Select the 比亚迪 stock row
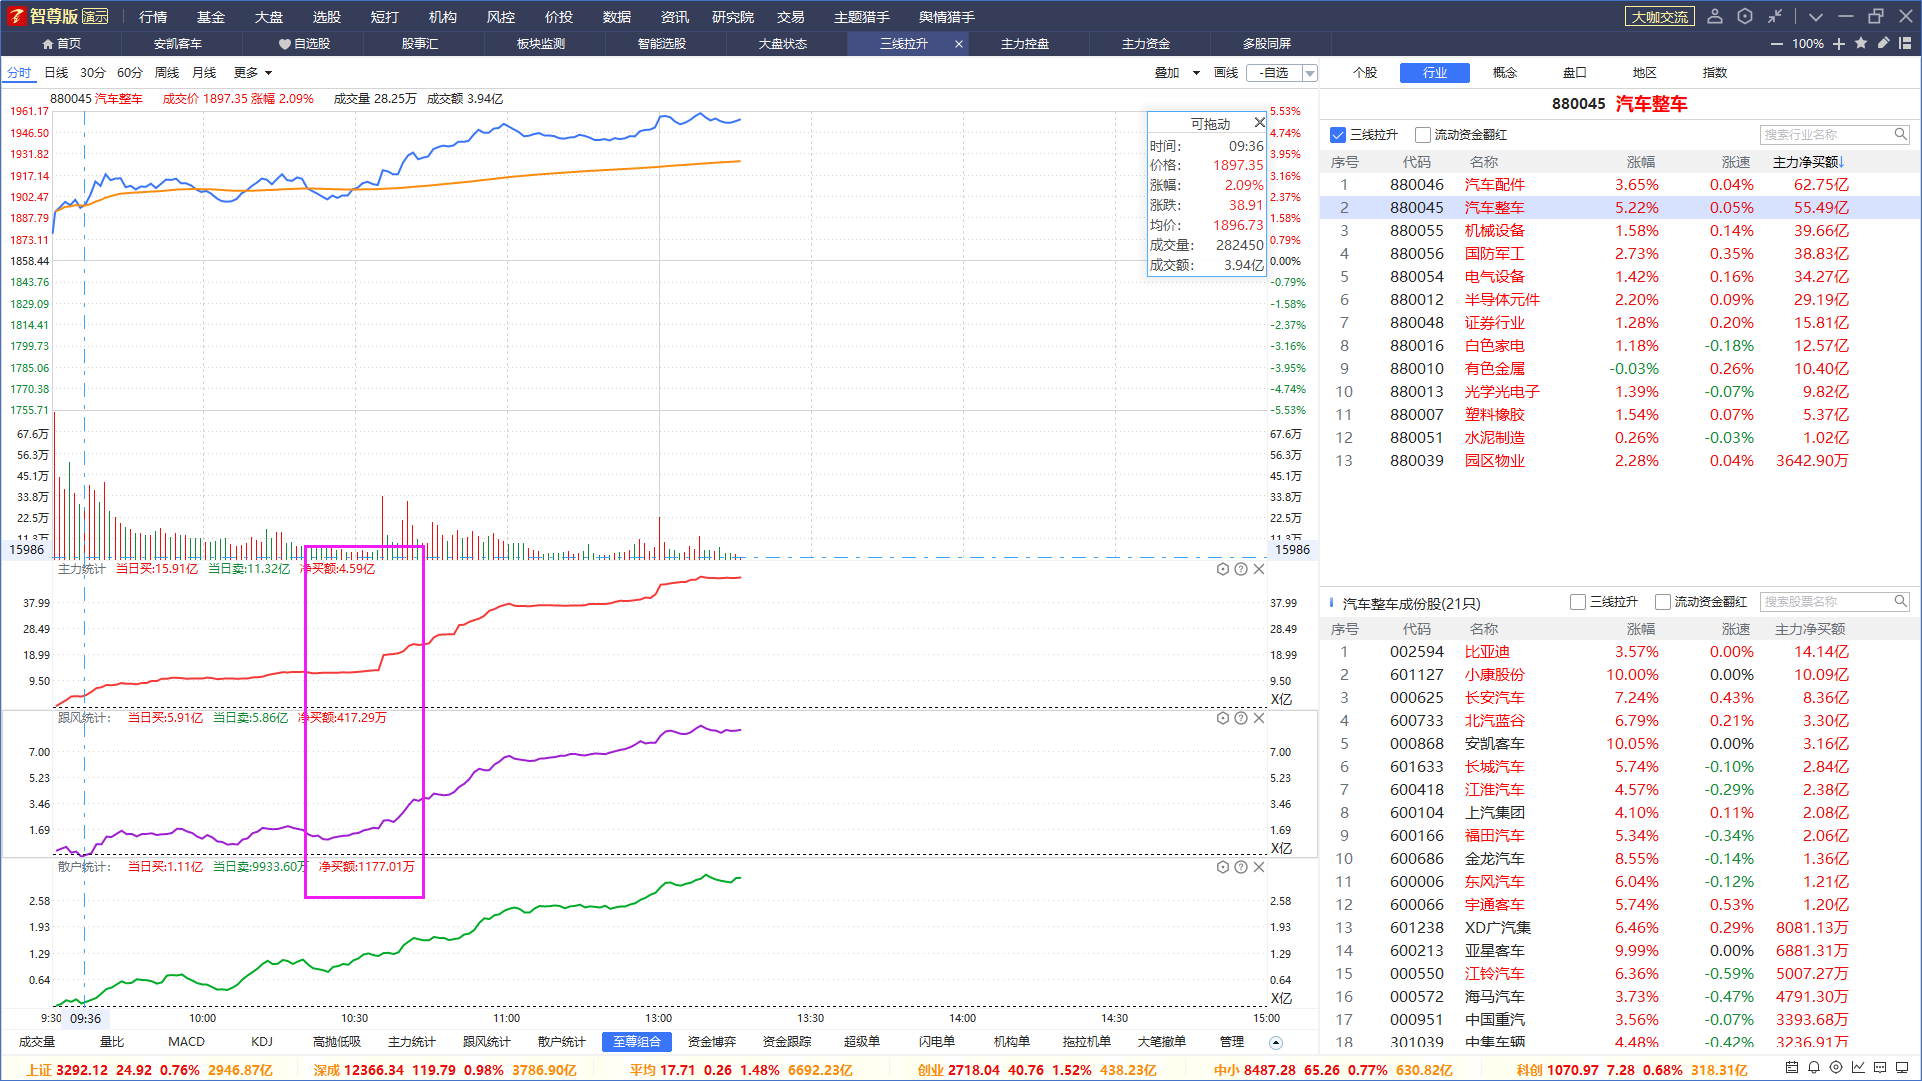Image resolution: width=1922 pixels, height=1081 pixels. [x=1620, y=652]
